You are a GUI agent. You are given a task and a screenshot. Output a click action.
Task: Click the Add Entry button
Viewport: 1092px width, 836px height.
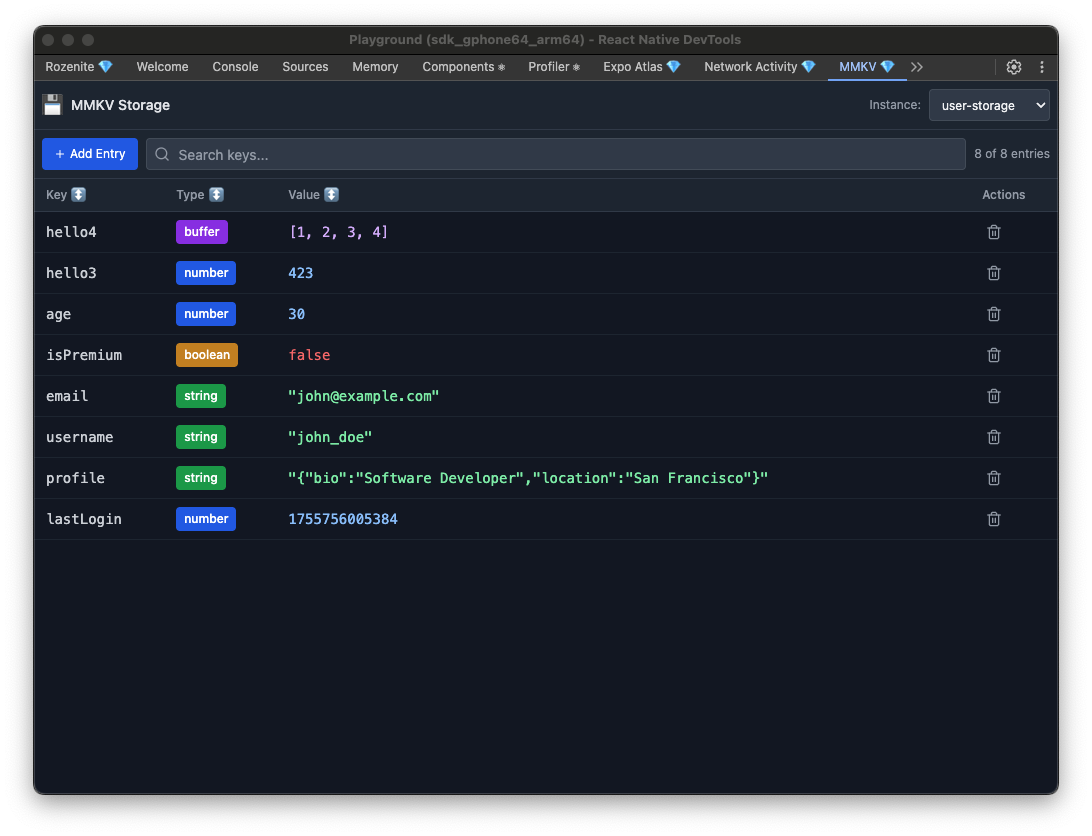(90, 154)
